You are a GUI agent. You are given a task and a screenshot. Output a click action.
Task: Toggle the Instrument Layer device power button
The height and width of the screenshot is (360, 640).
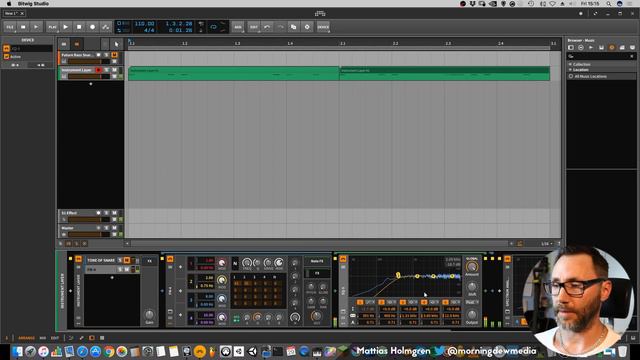click(x=78, y=260)
